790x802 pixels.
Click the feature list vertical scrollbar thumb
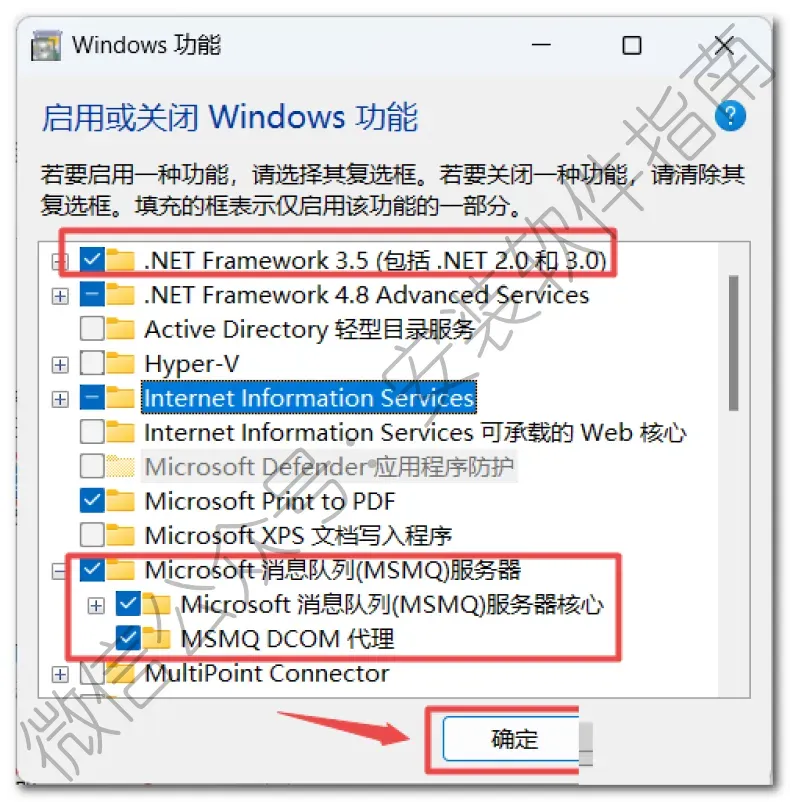pyautogui.click(x=734, y=343)
